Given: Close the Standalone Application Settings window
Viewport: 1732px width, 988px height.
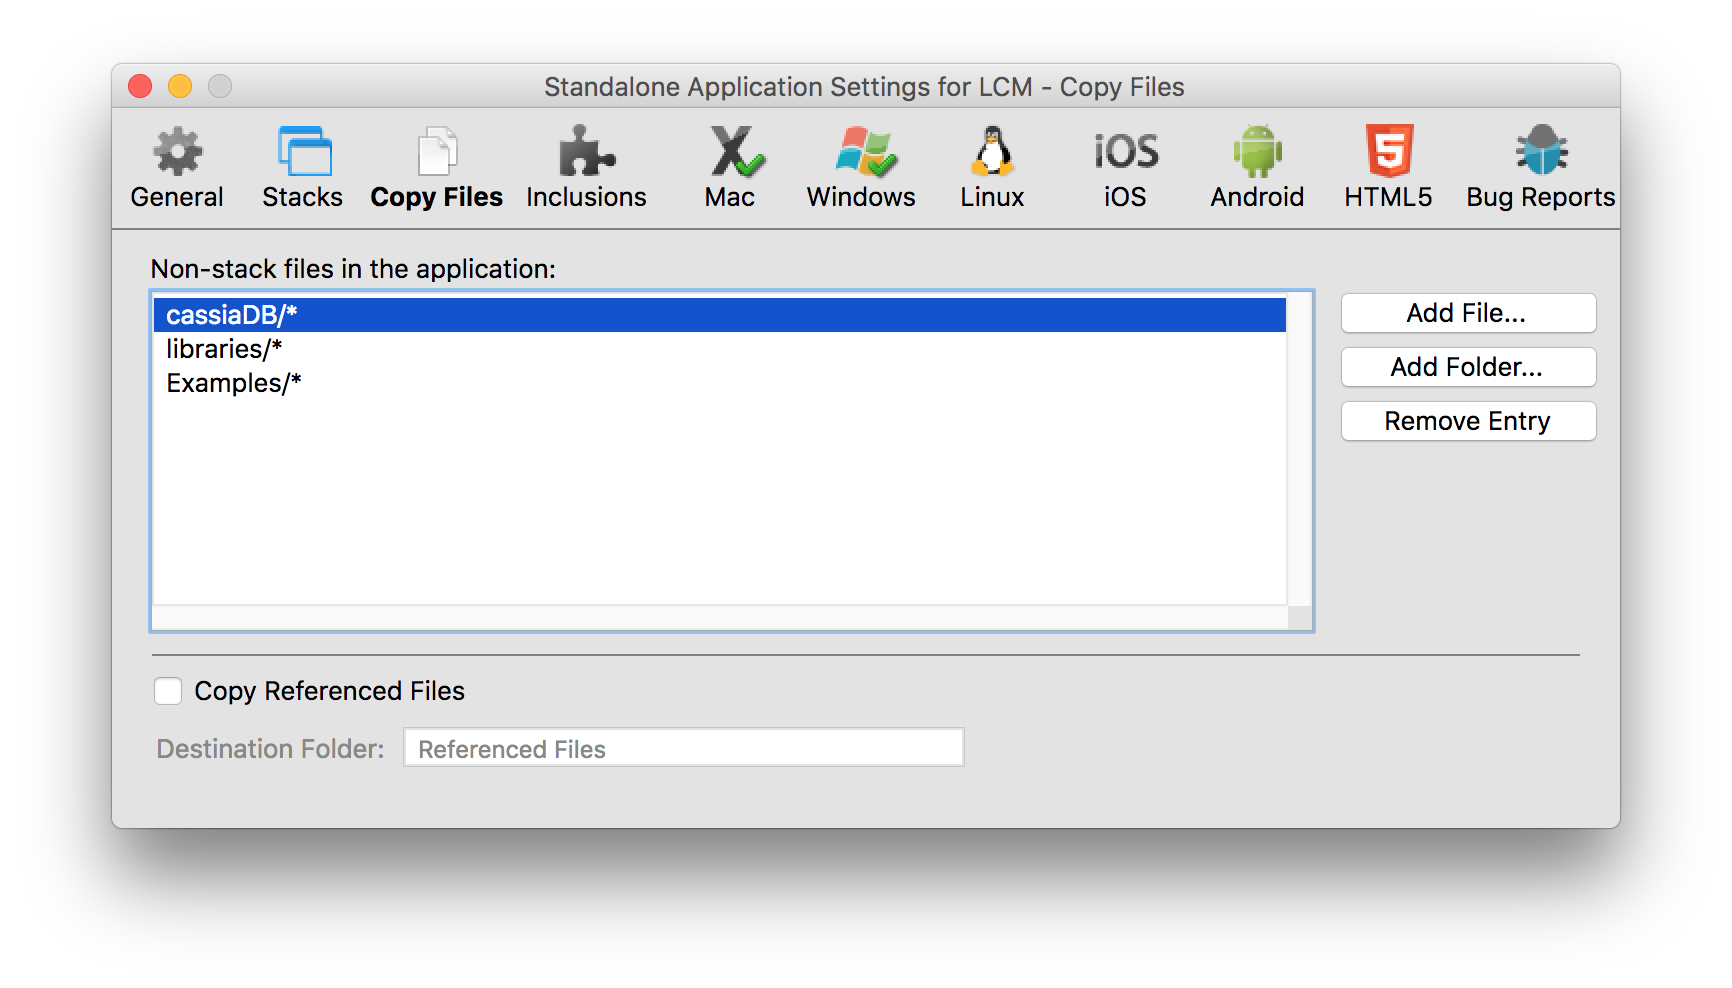Looking at the screenshot, I should (x=140, y=87).
